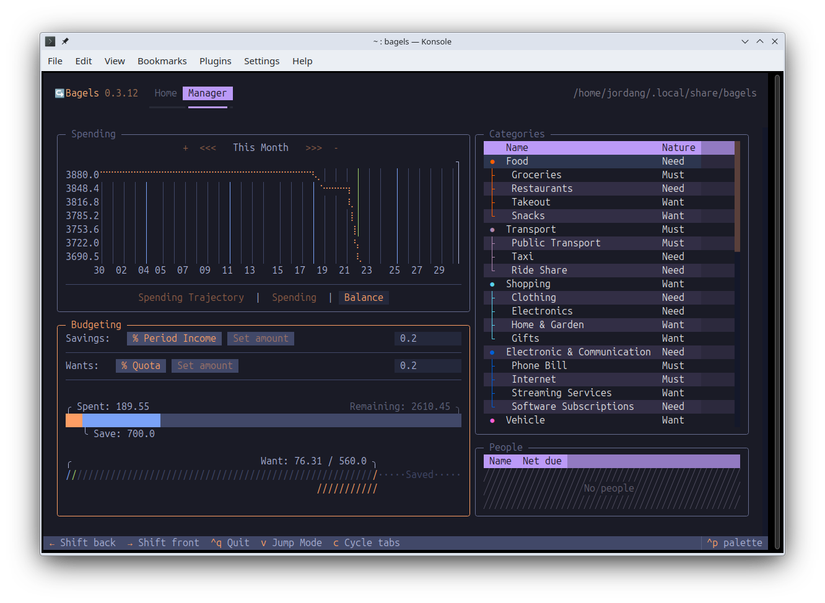This screenshot has width=825, height=603.
Task: Click Set amount for Wants quota
Action: 203,365
